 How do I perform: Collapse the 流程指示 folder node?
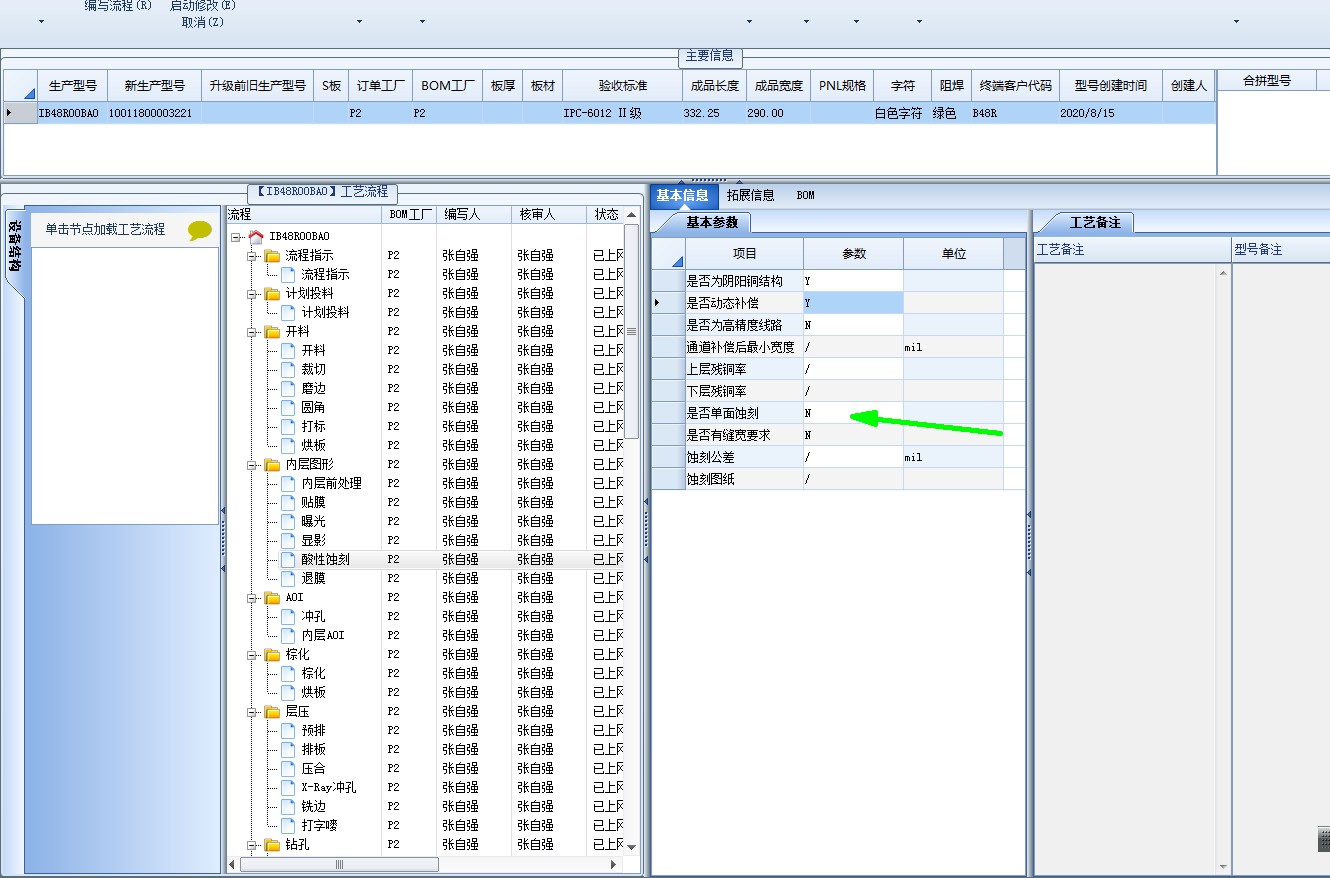coord(253,255)
